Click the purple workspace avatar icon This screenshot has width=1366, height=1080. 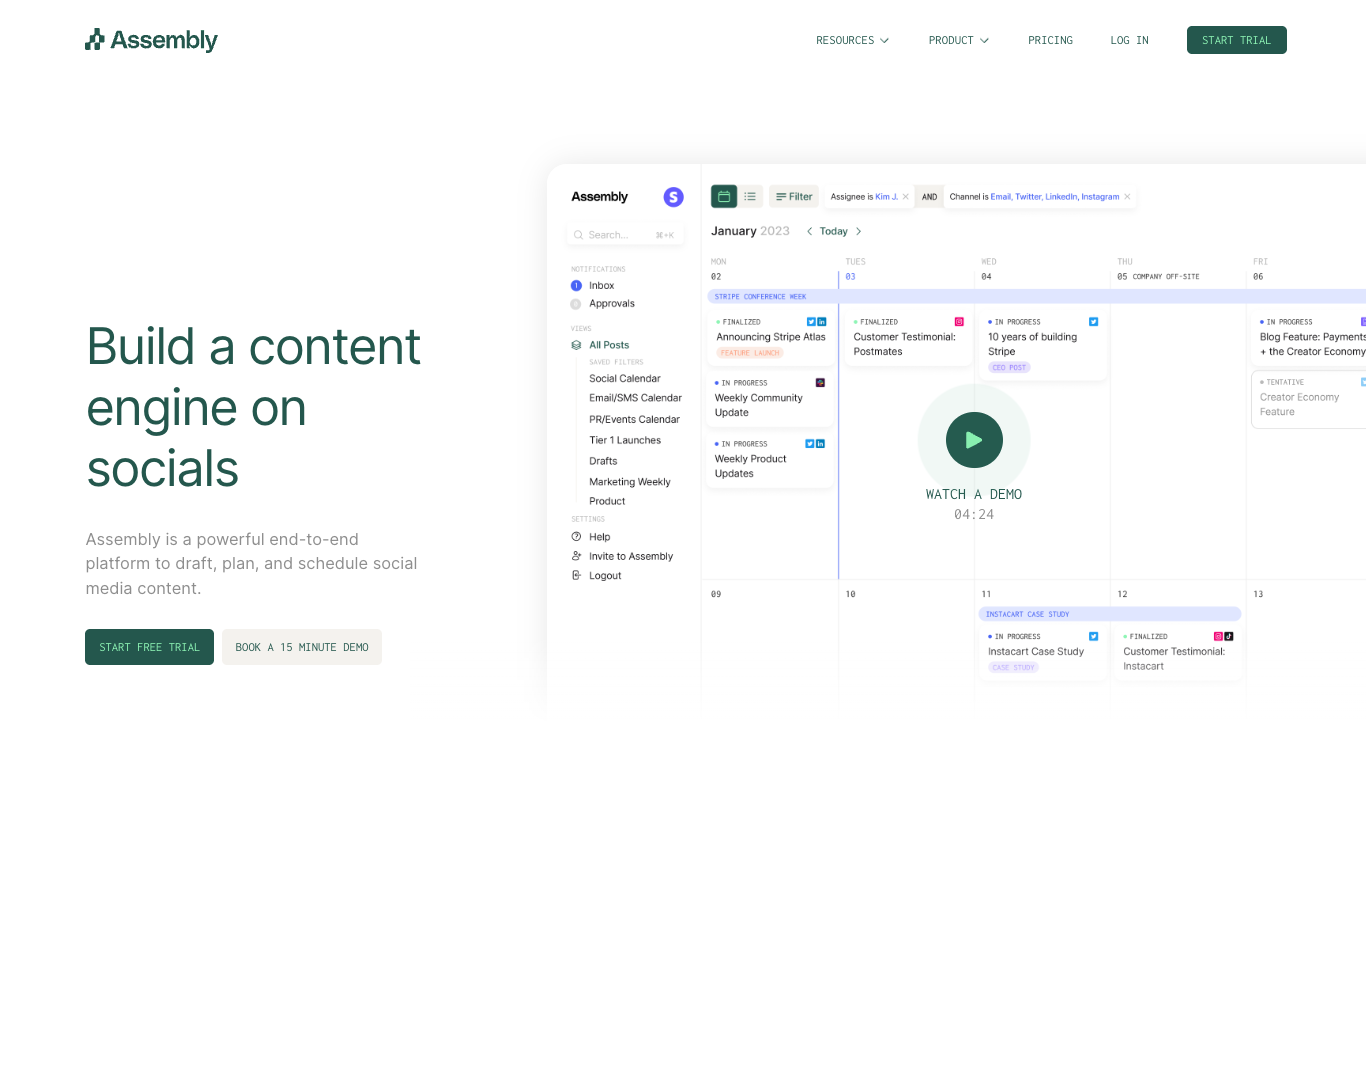click(x=673, y=197)
